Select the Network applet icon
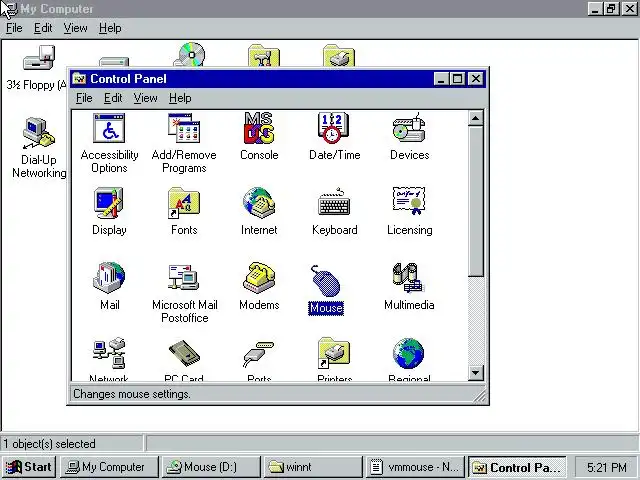The image size is (640, 480). pyautogui.click(x=109, y=353)
